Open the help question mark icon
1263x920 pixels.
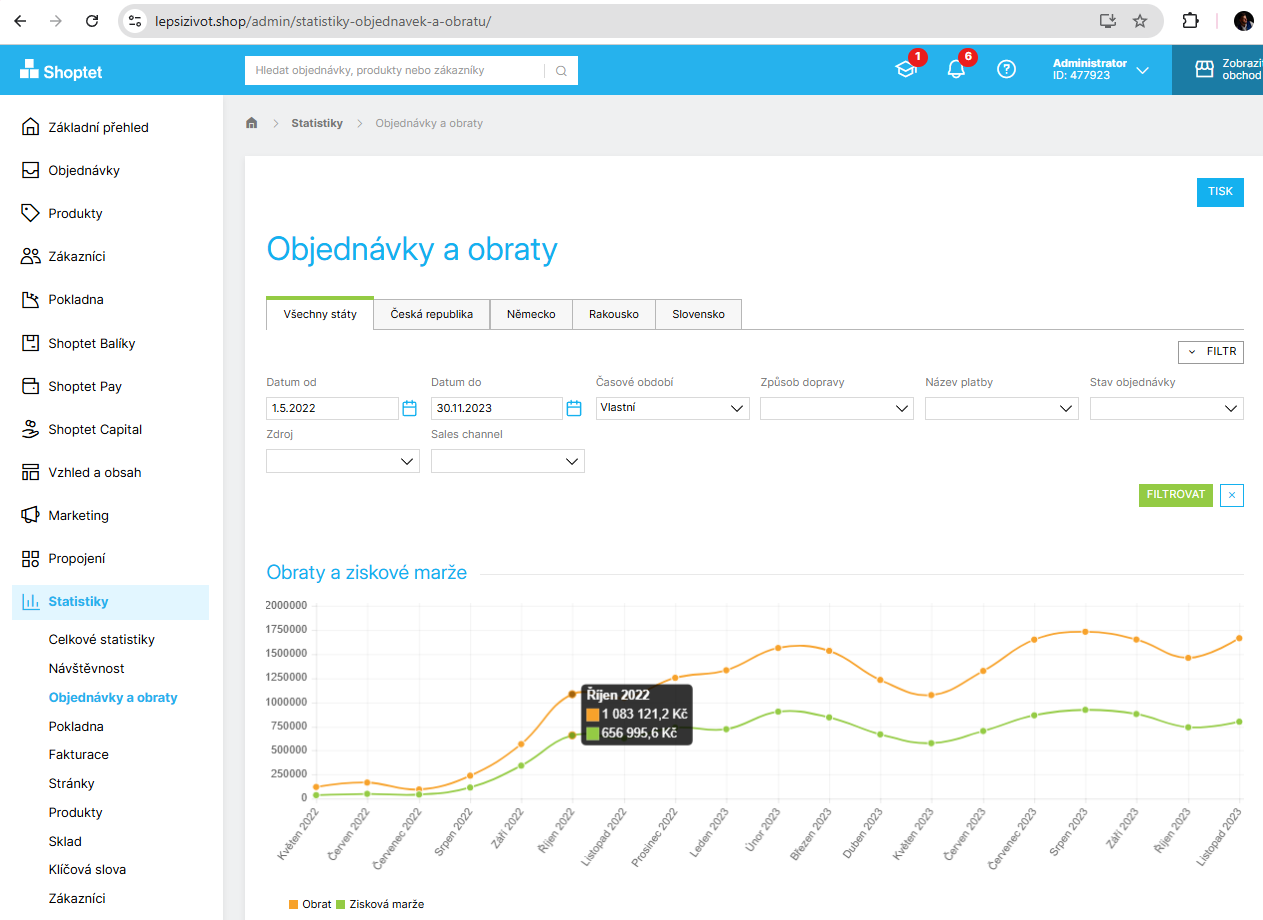pos(1007,69)
